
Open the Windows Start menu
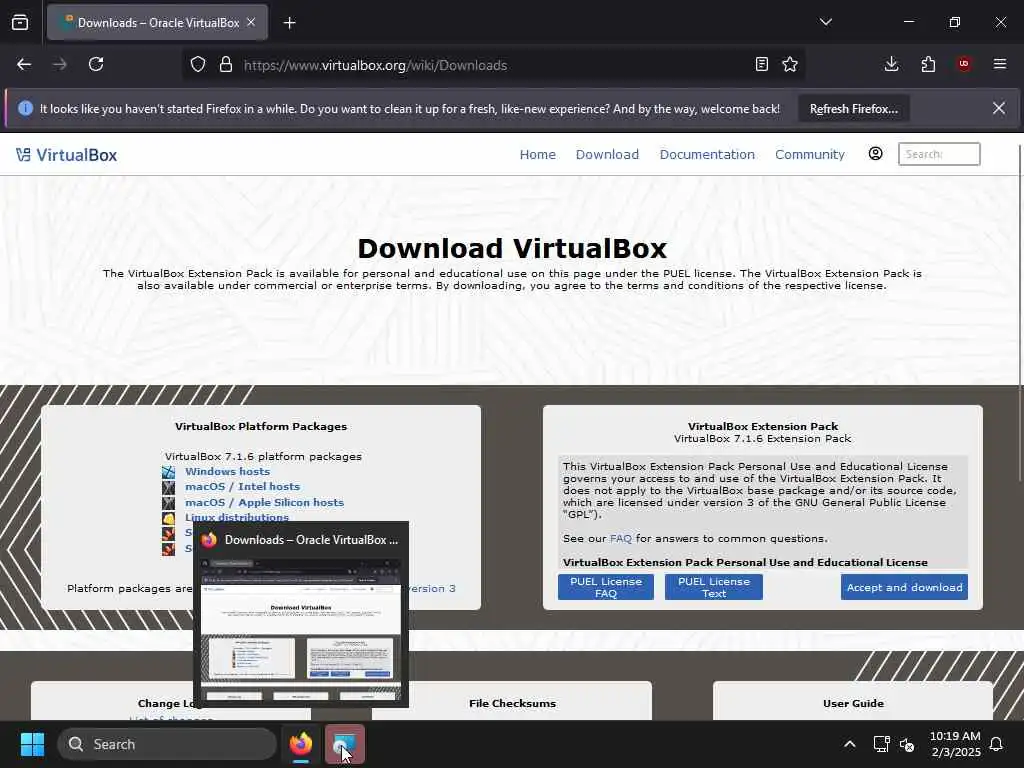[32, 744]
